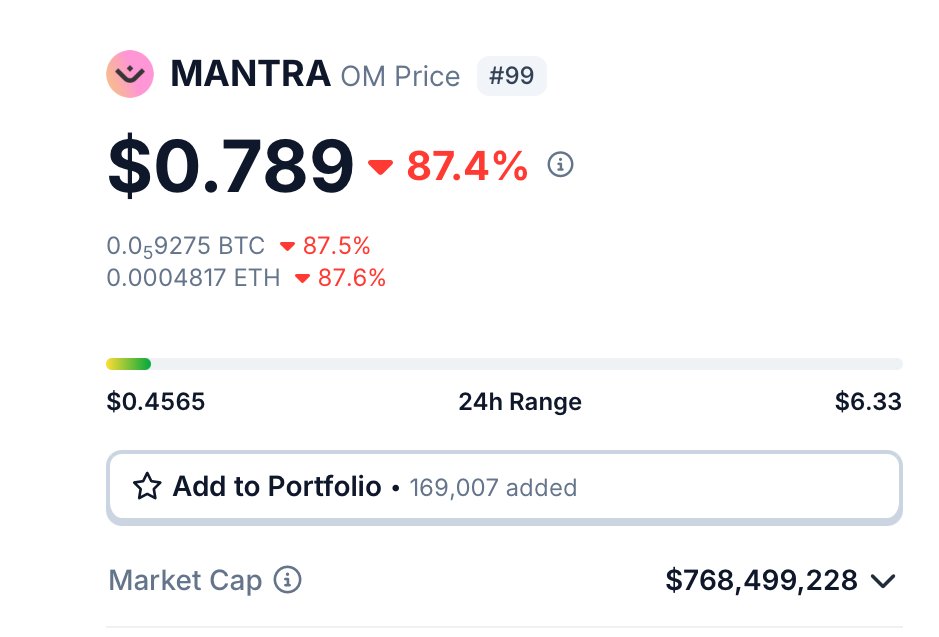Click the #99 rank badge

click(x=511, y=75)
